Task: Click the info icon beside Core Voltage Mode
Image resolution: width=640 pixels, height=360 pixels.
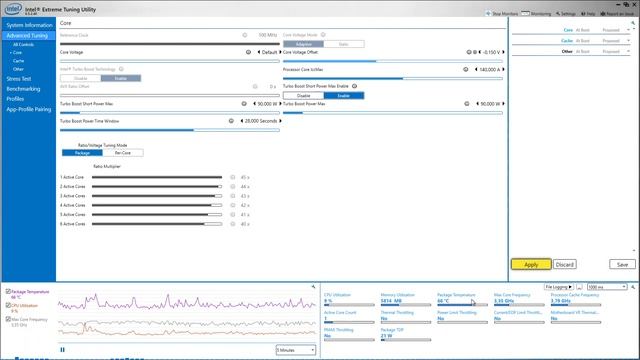Action: [323, 35]
